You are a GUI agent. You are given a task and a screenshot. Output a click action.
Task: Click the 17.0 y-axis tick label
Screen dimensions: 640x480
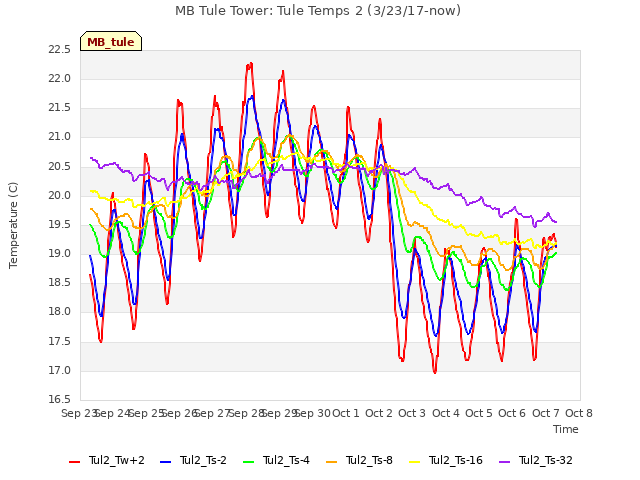(60, 371)
